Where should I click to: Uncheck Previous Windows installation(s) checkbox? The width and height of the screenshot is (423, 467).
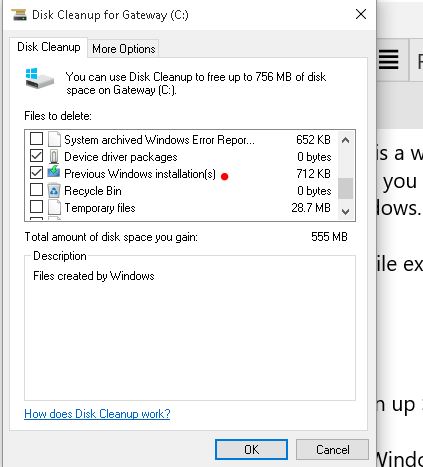click(36, 172)
